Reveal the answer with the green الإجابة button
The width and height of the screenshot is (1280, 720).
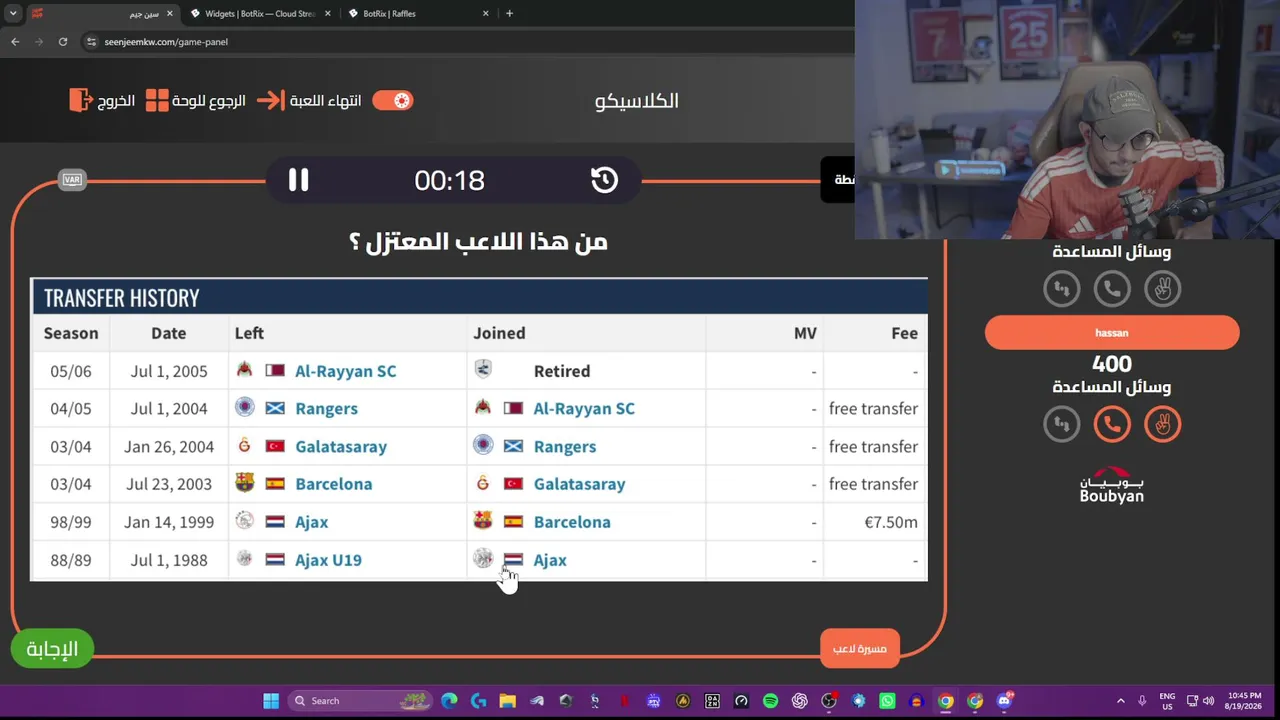tap(52, 649)
